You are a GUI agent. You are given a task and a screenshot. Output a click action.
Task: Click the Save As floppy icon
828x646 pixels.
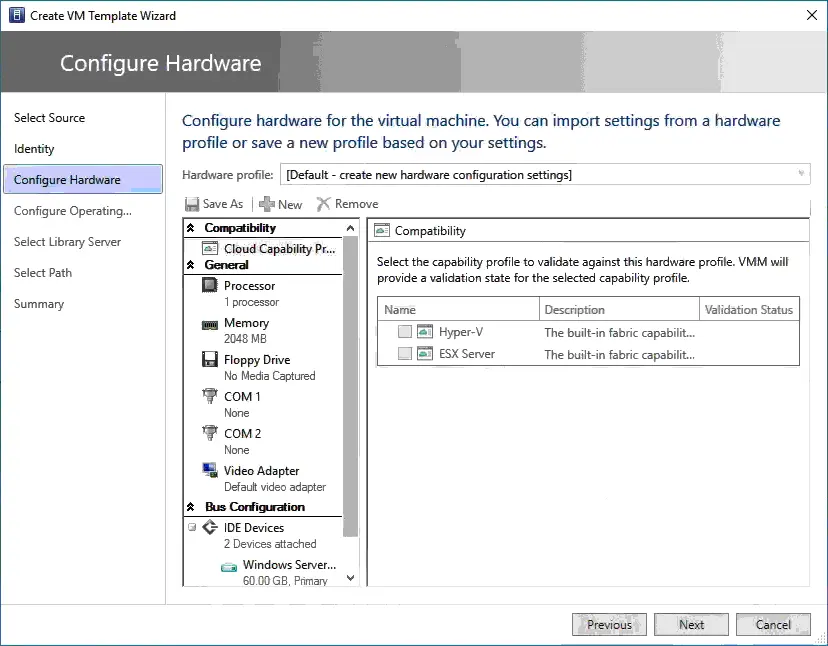click(192, 204)
